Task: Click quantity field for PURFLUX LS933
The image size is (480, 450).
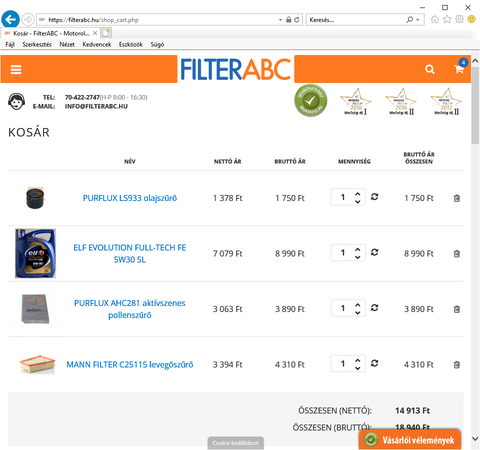Action: point(342,197)
